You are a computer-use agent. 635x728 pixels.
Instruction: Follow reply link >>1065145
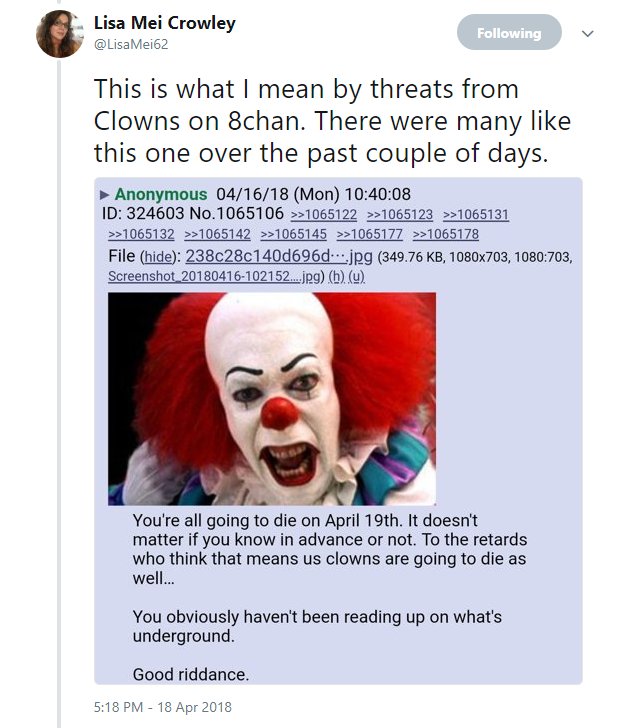(293, 234)
